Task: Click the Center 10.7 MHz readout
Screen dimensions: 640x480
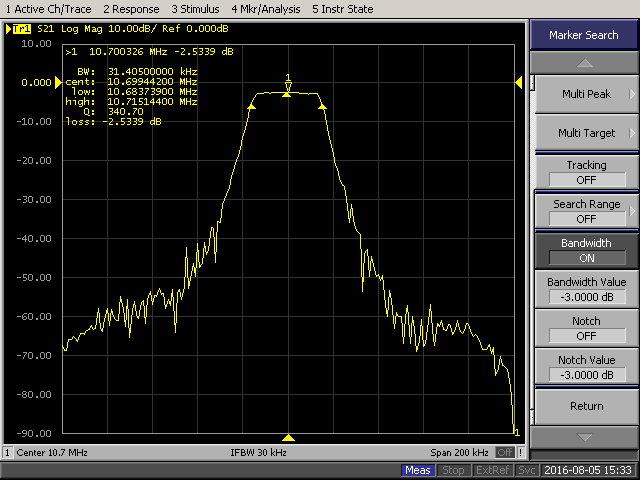Action: [x=52, y=453]
